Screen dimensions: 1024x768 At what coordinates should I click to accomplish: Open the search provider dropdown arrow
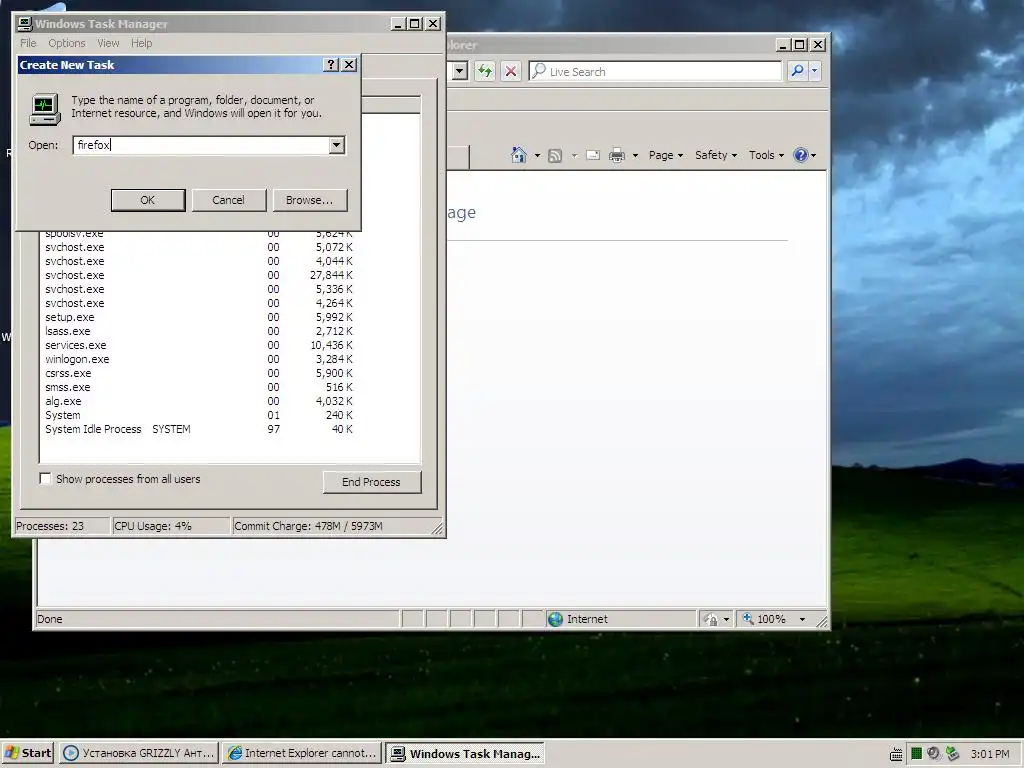(814, 71)
